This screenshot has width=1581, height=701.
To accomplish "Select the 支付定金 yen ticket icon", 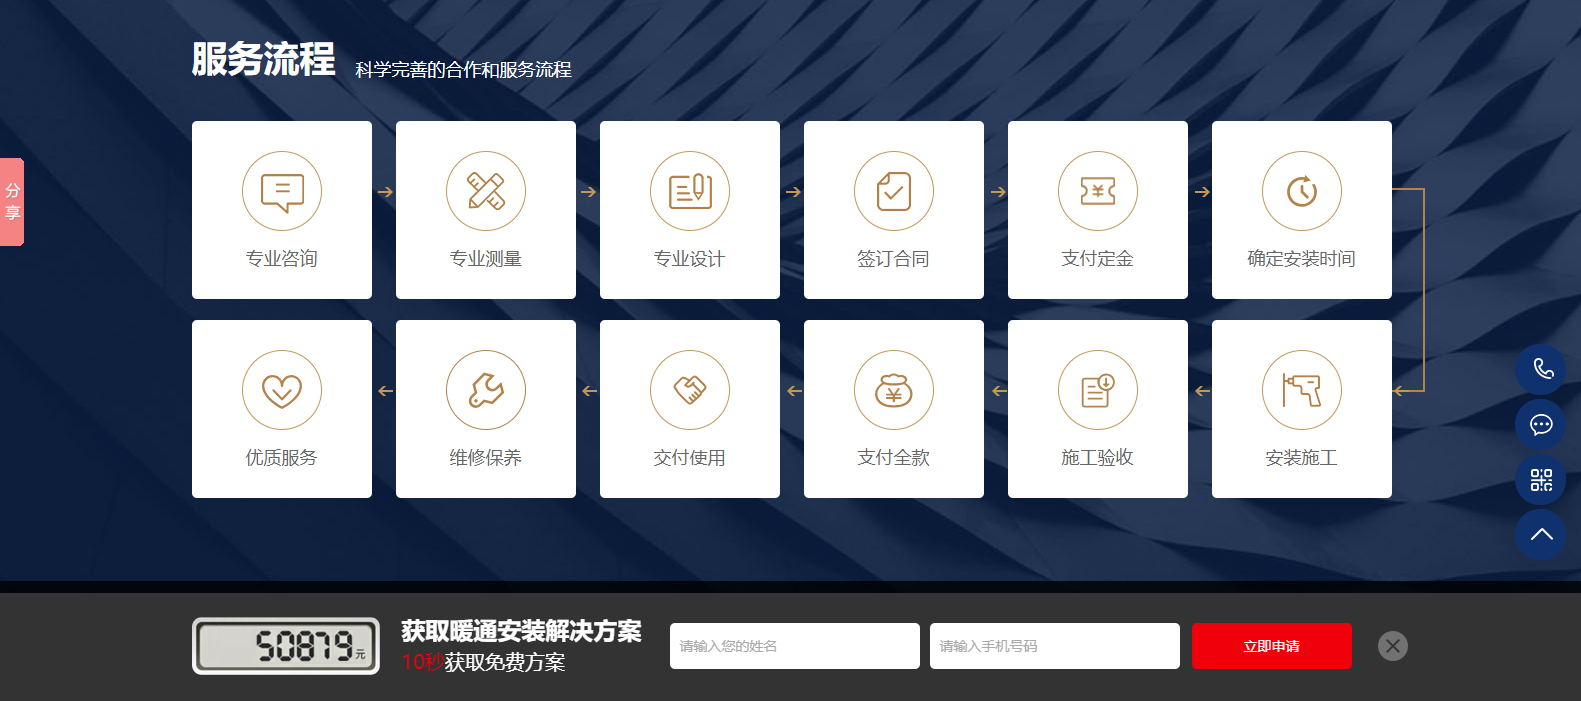I will tap(1098, 191).
